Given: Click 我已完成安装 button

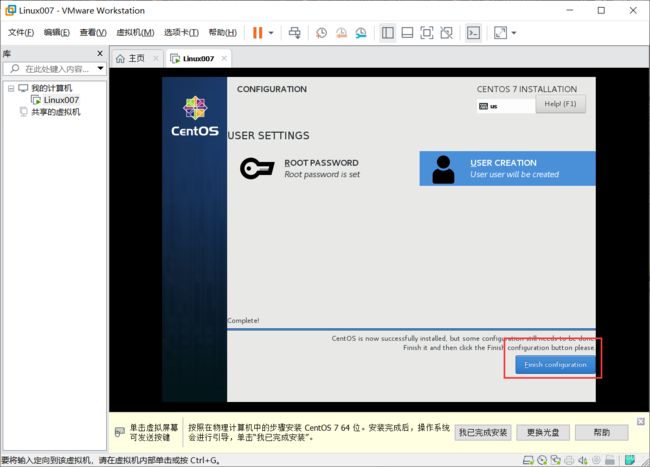Looking at the screenshot, I should pos(483,433).
